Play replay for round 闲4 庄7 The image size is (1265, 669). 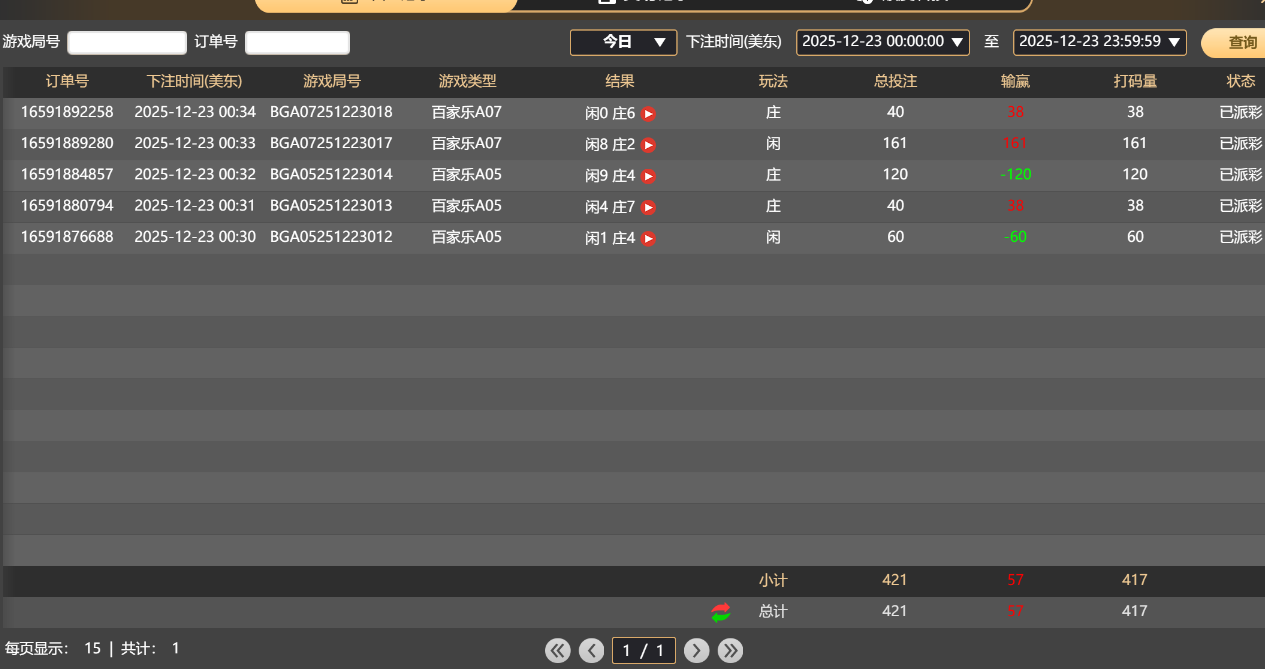(x=648, y=208)
